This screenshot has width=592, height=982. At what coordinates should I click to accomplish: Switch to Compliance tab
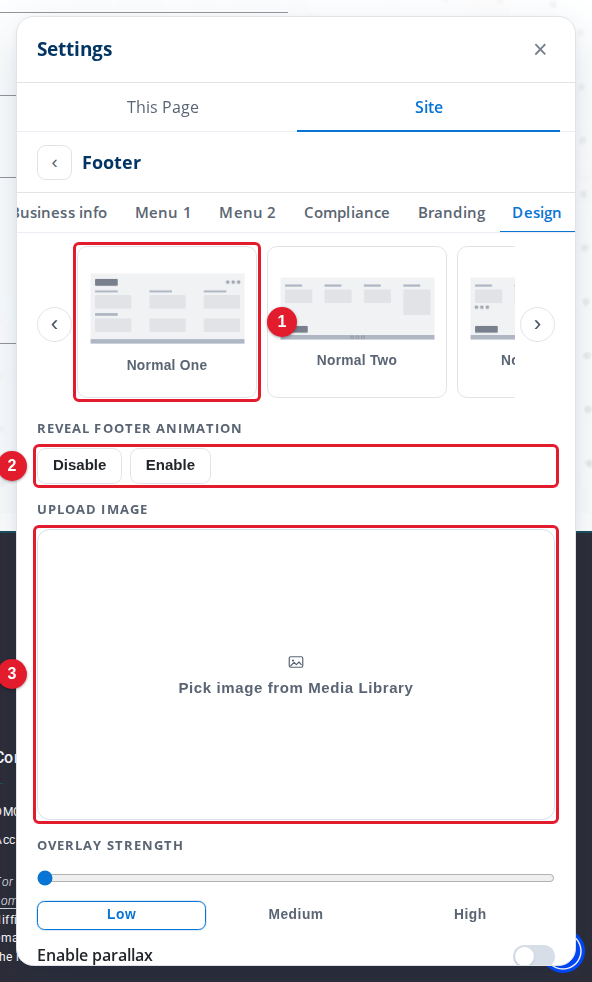pos(347,213)
